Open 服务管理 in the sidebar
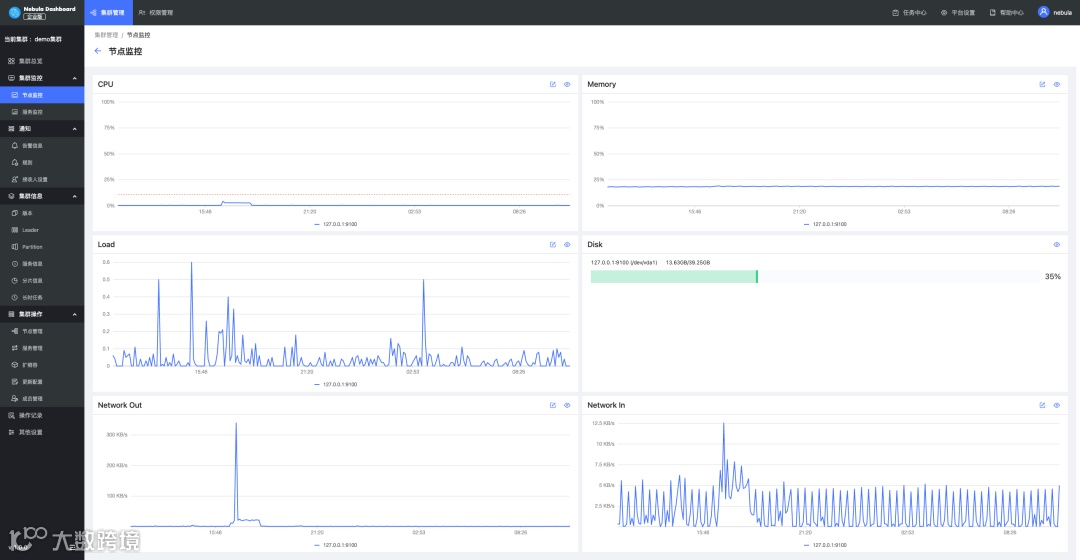Viewport: 1080px width, 560px height. 42,348
